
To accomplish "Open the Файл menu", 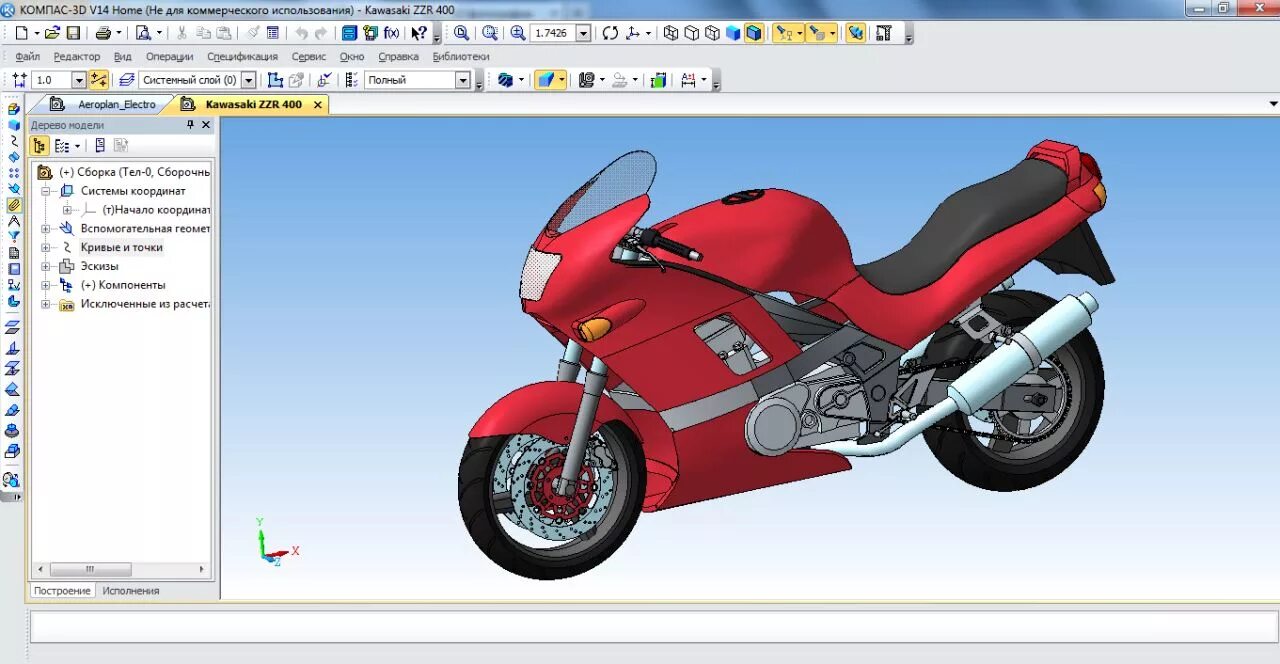I will click(28, 57).
